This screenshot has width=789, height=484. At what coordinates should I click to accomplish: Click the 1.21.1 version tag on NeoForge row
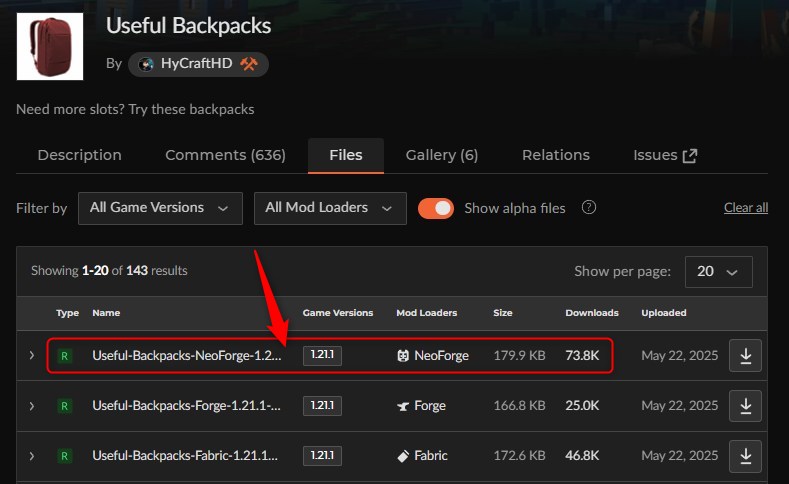(x=322, y=355)
